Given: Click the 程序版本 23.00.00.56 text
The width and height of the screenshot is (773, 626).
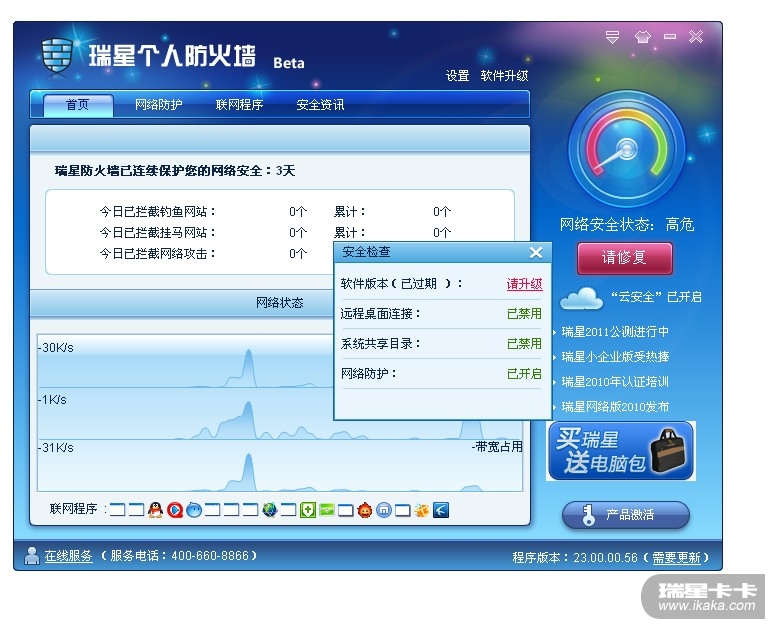Looking at the screenshot, I should (x=575, y=557).
